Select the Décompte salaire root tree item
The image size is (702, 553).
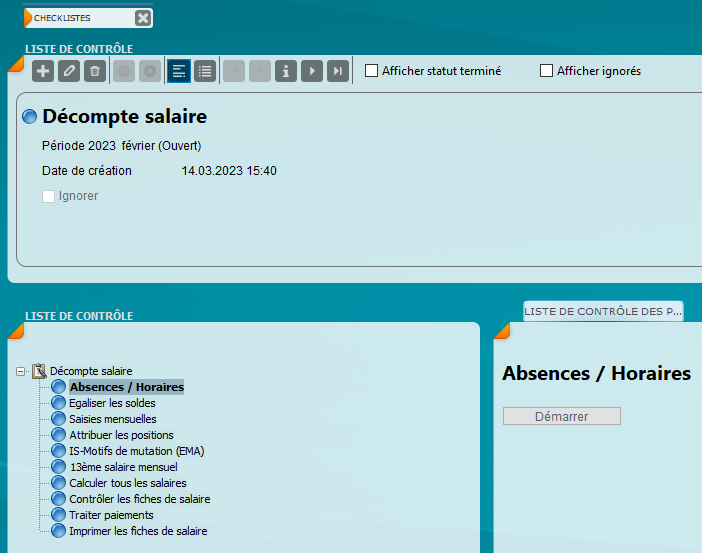pyautogui.click(x=91, y=371)
